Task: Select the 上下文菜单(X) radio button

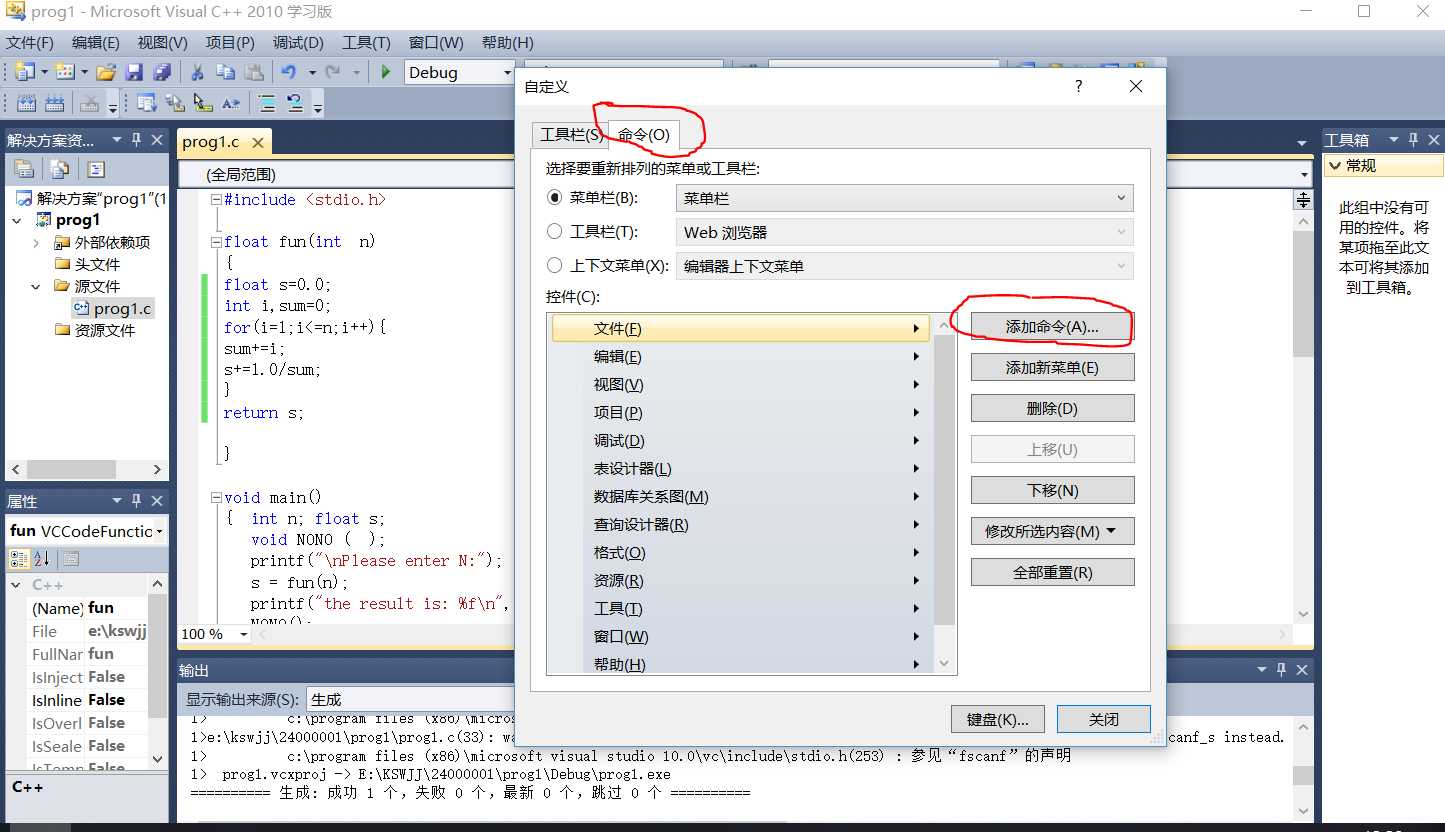Action: [x=555, y=266]
